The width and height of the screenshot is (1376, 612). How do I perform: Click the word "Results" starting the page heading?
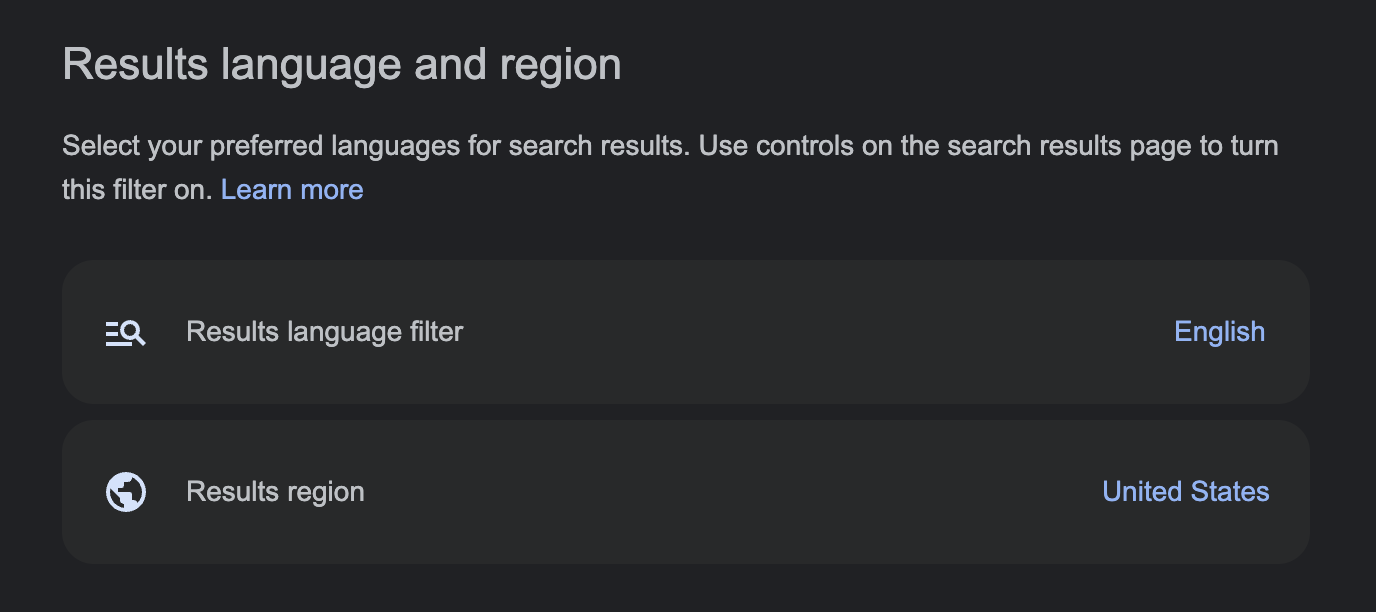pyautogui.click(x=135, y=65)
